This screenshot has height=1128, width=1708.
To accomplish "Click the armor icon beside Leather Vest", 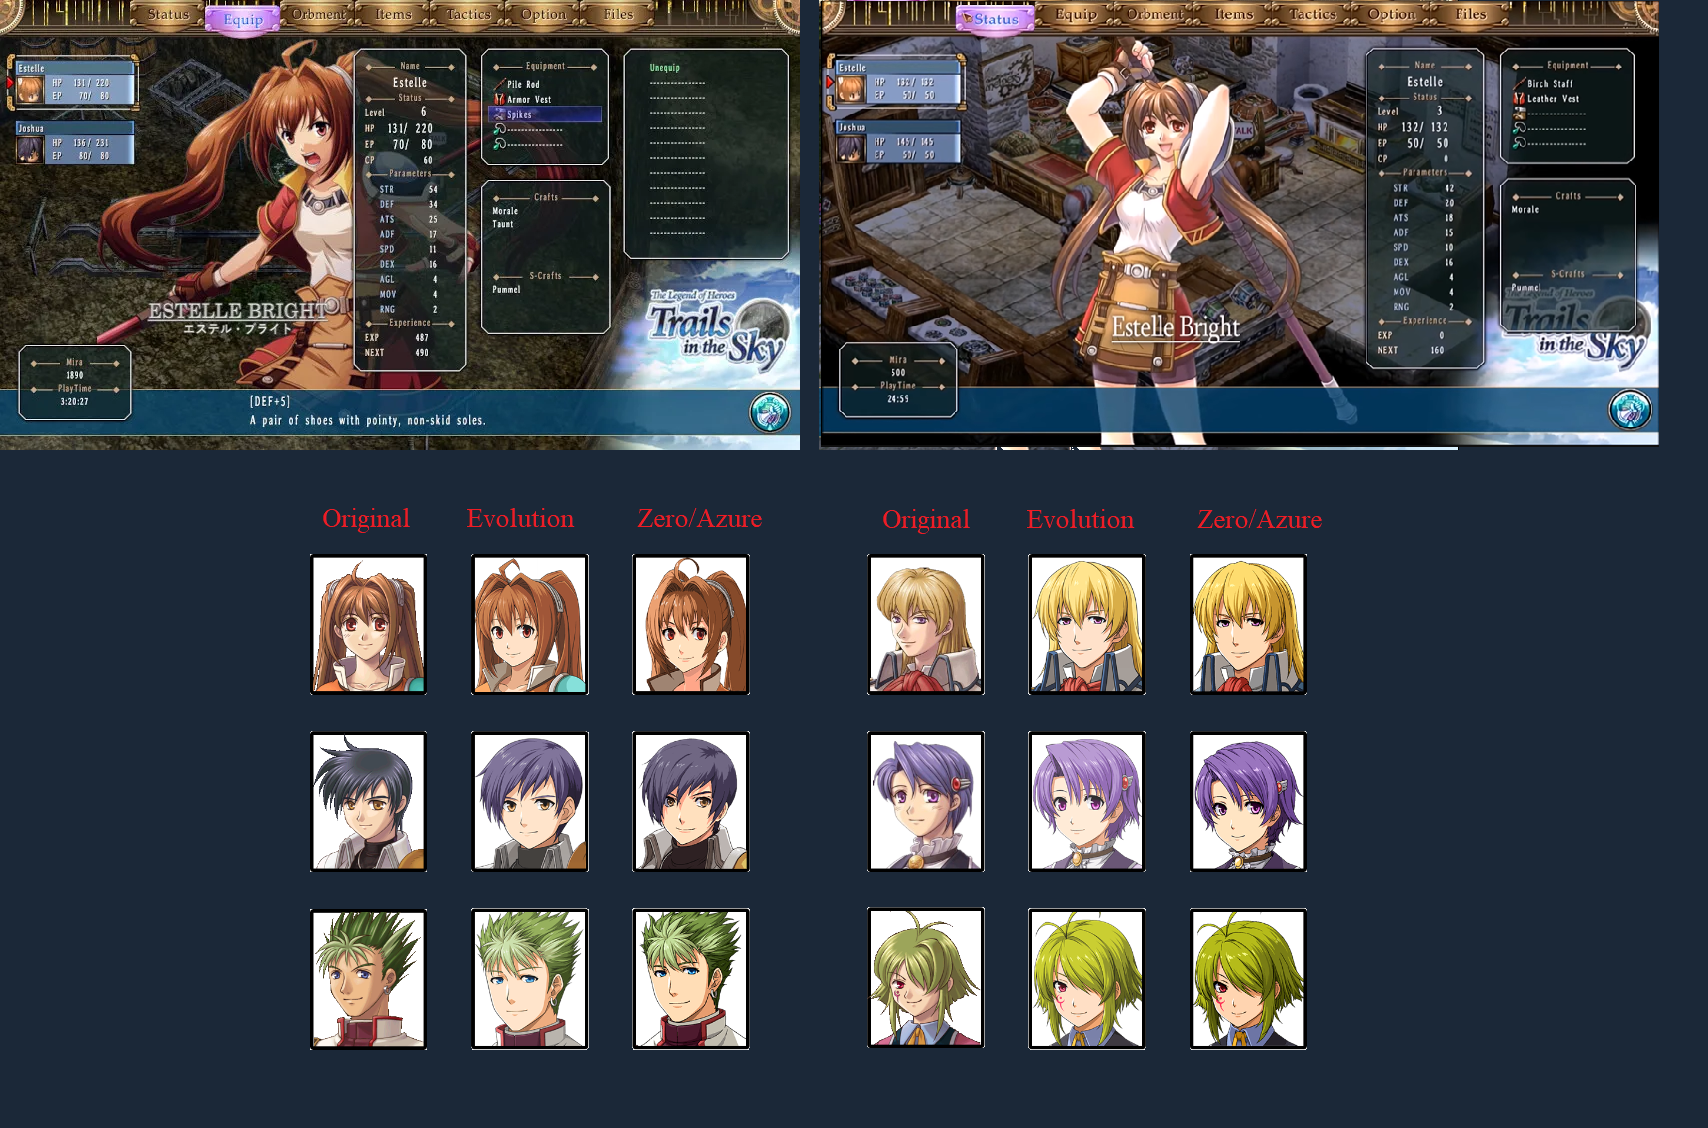I will point(1519,98).
